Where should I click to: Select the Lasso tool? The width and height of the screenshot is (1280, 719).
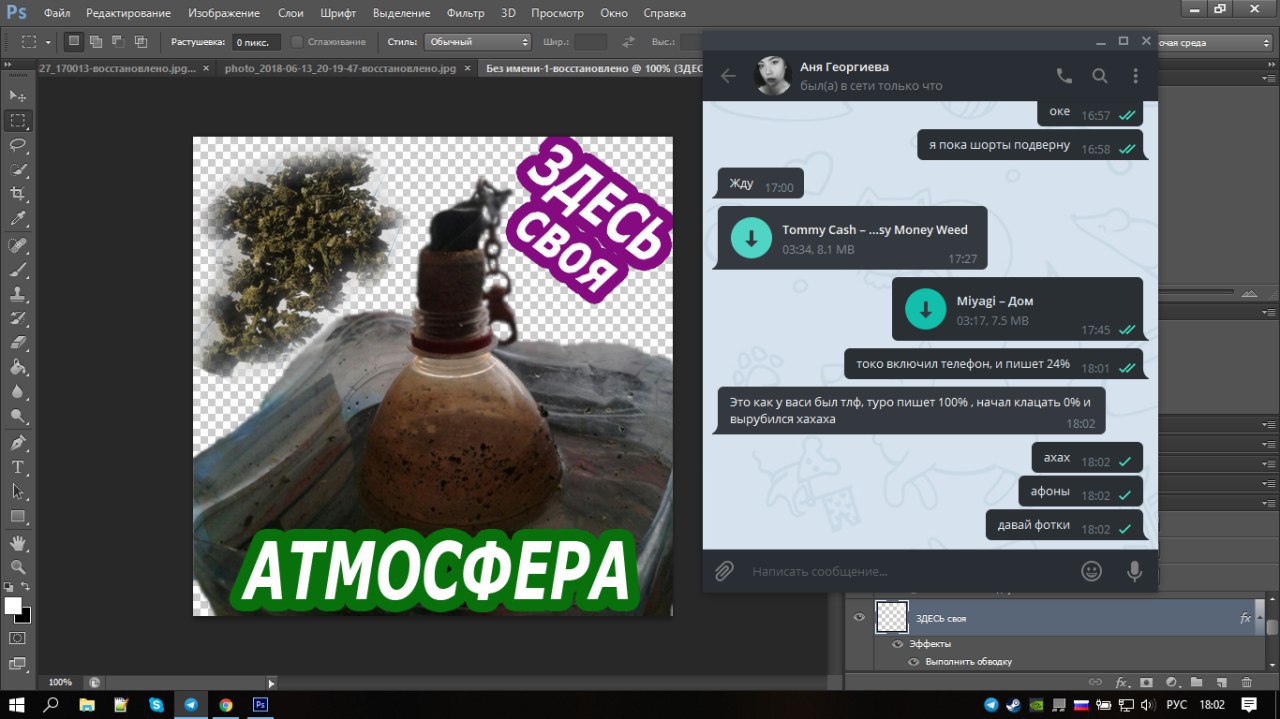(x=18, y=145)
